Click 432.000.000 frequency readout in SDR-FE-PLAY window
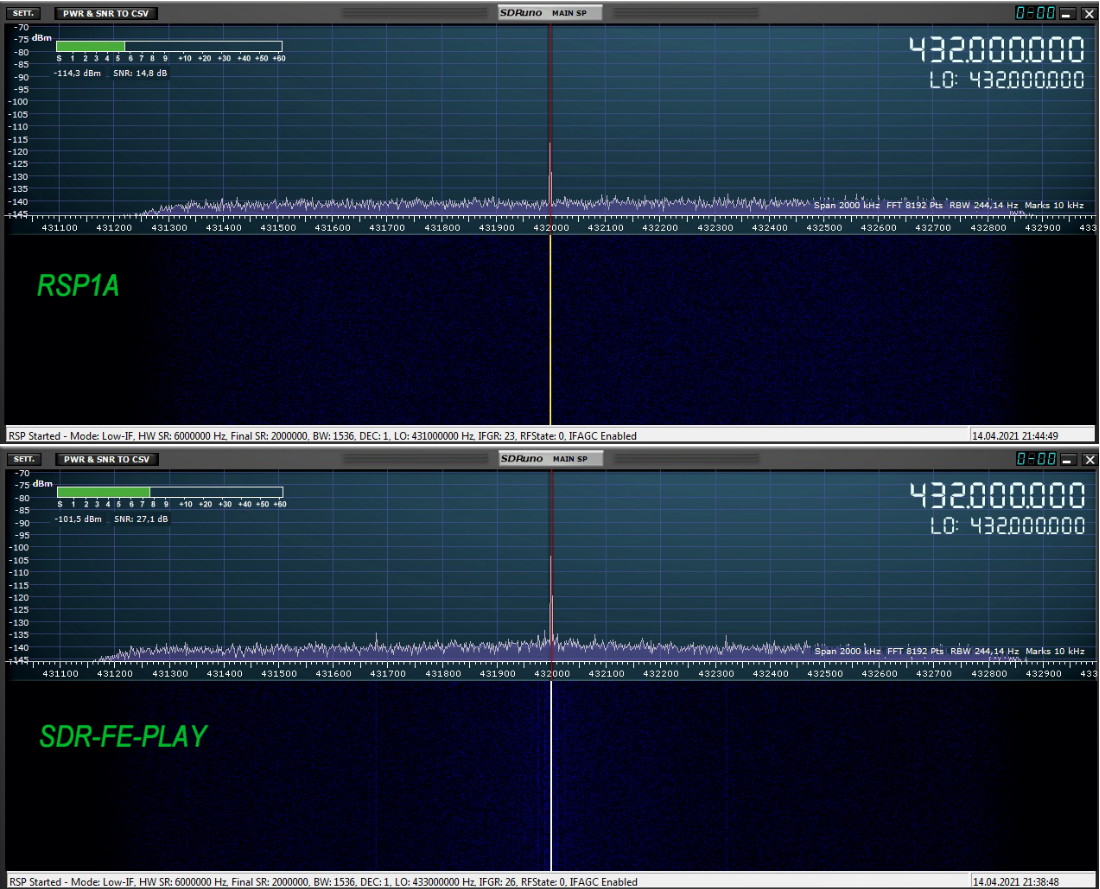 pos(997,495)
